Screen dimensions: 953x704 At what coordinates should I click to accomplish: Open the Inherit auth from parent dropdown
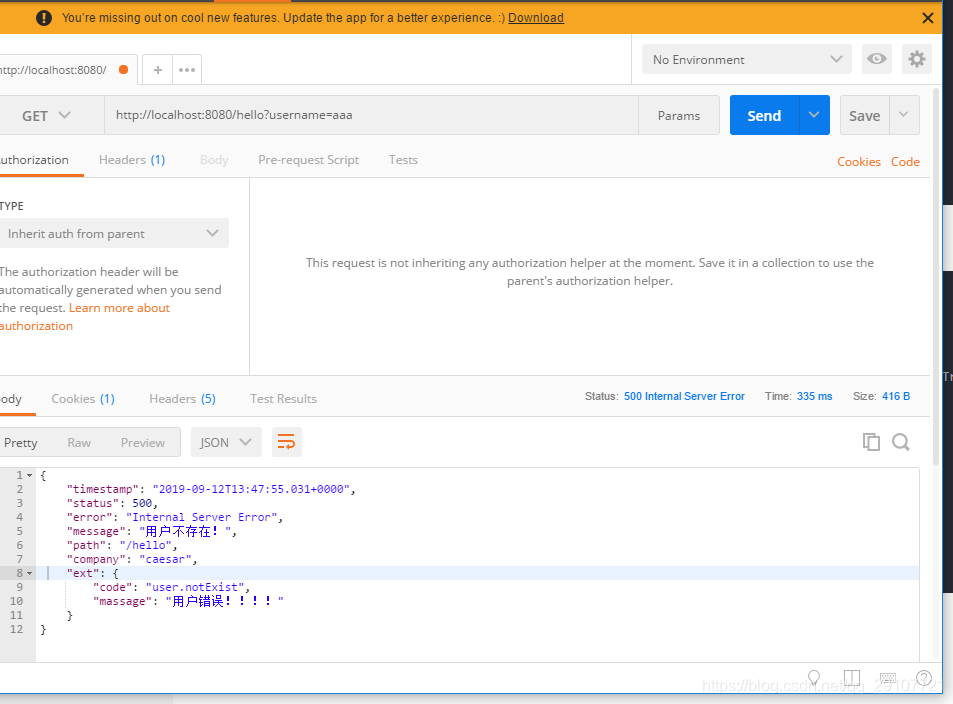tap(113, 233)
